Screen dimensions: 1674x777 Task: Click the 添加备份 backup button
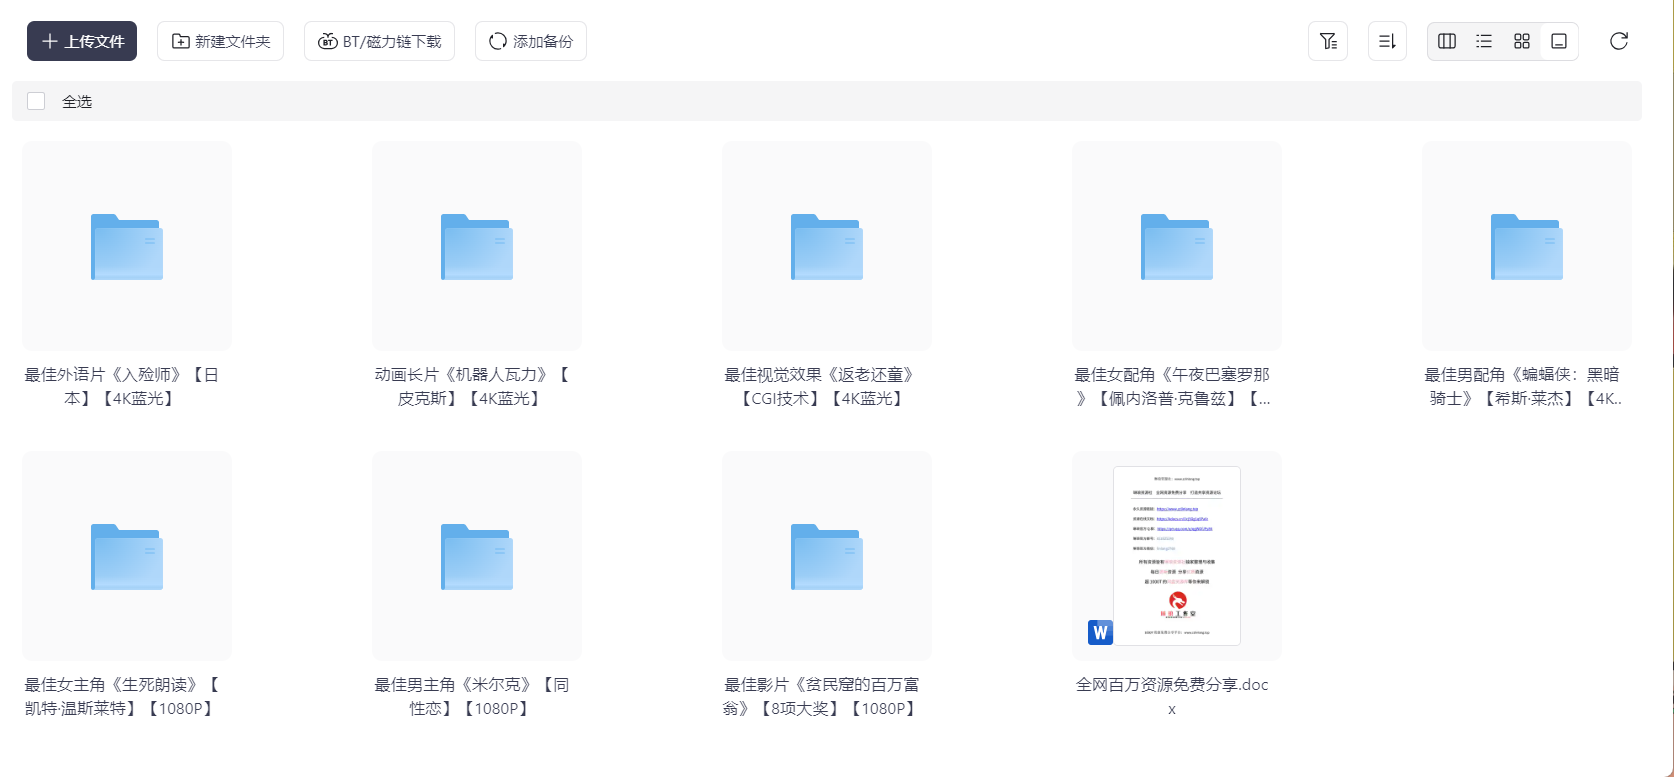coord(530,41)
